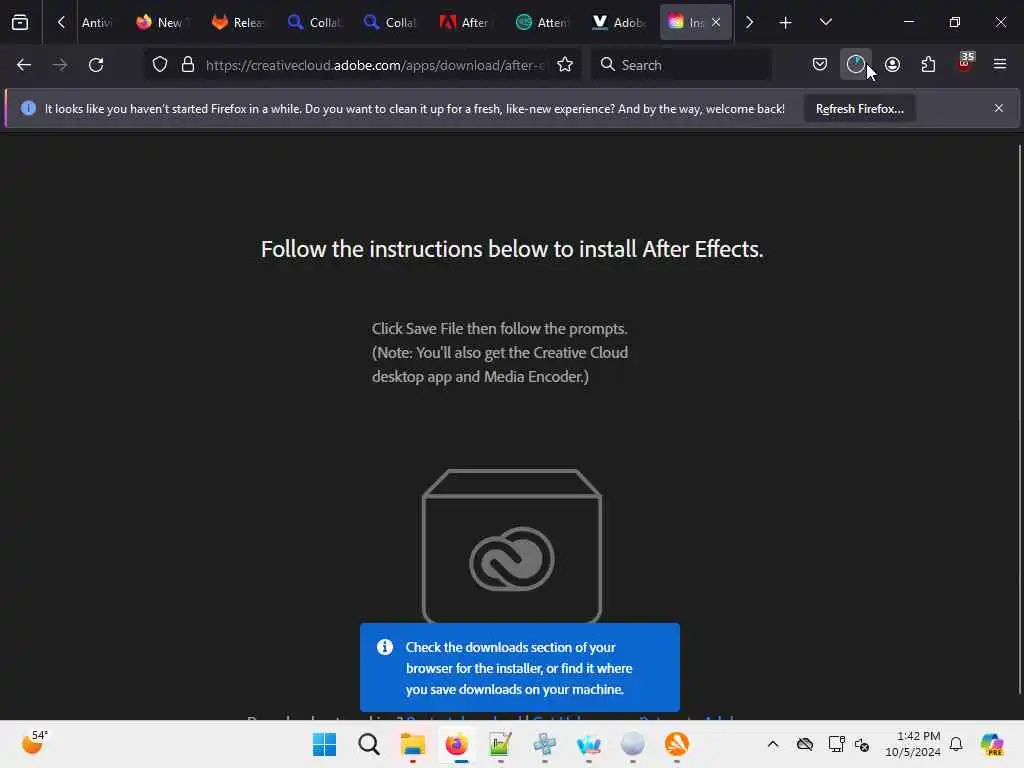The height and width of the screenshot is (768, 1024).
Task: Click the creativecloud.adobe.com address bar
Action: coord(374,65)
